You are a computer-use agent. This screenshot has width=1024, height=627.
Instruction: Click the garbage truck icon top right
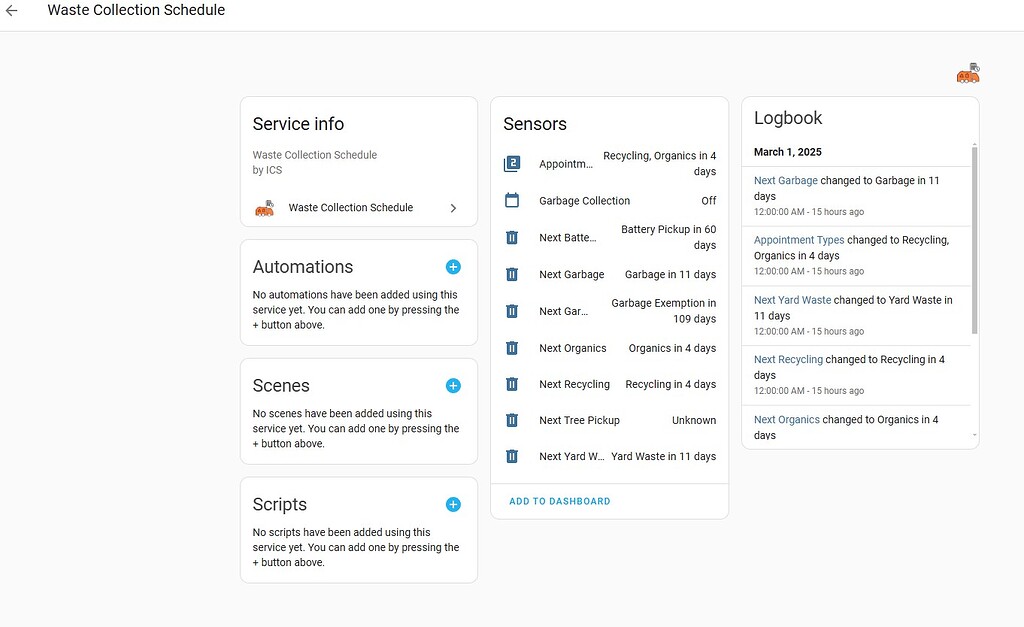click(x=967, y=72)
